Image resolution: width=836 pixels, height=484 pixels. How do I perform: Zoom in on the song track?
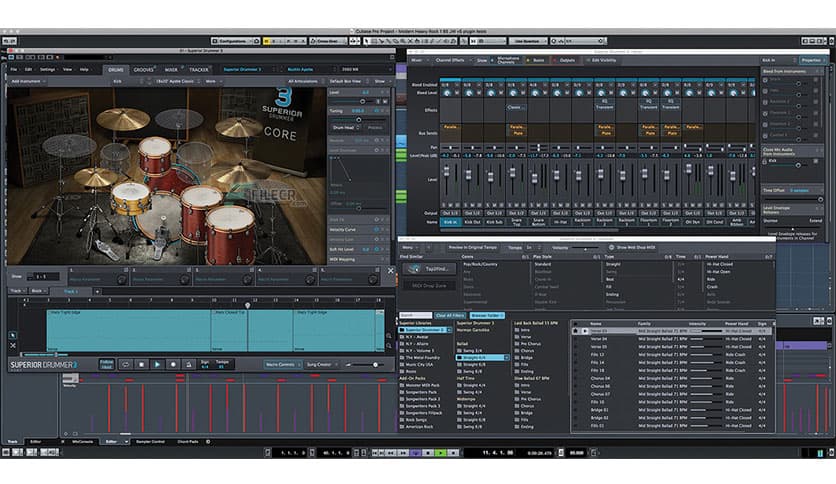coord(389,336)
